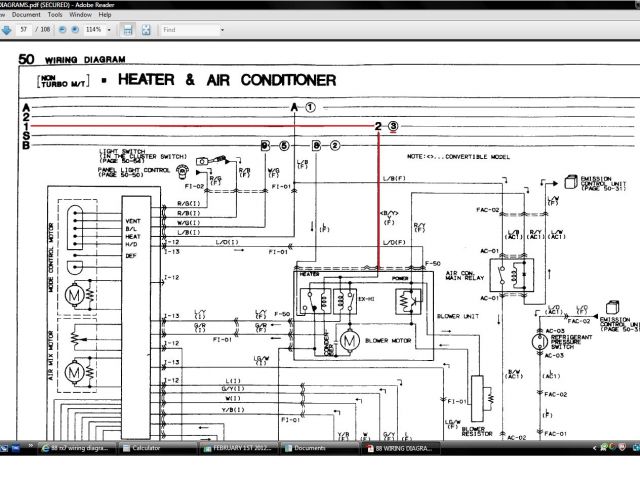The height and width of the screenshot is (480, 640).
Task: Switch to FEBRUARY 1ST 2012 taskbar window
Action: [x=238, y=448]
